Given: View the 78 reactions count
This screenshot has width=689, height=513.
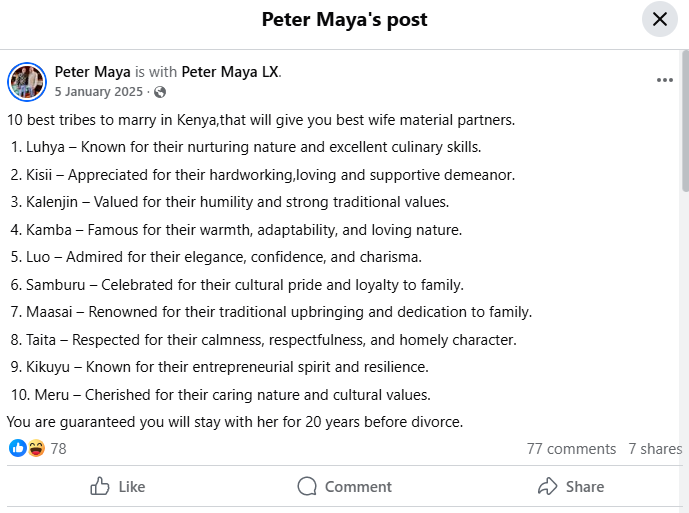Looking at the screenshot, I should 58,449.
